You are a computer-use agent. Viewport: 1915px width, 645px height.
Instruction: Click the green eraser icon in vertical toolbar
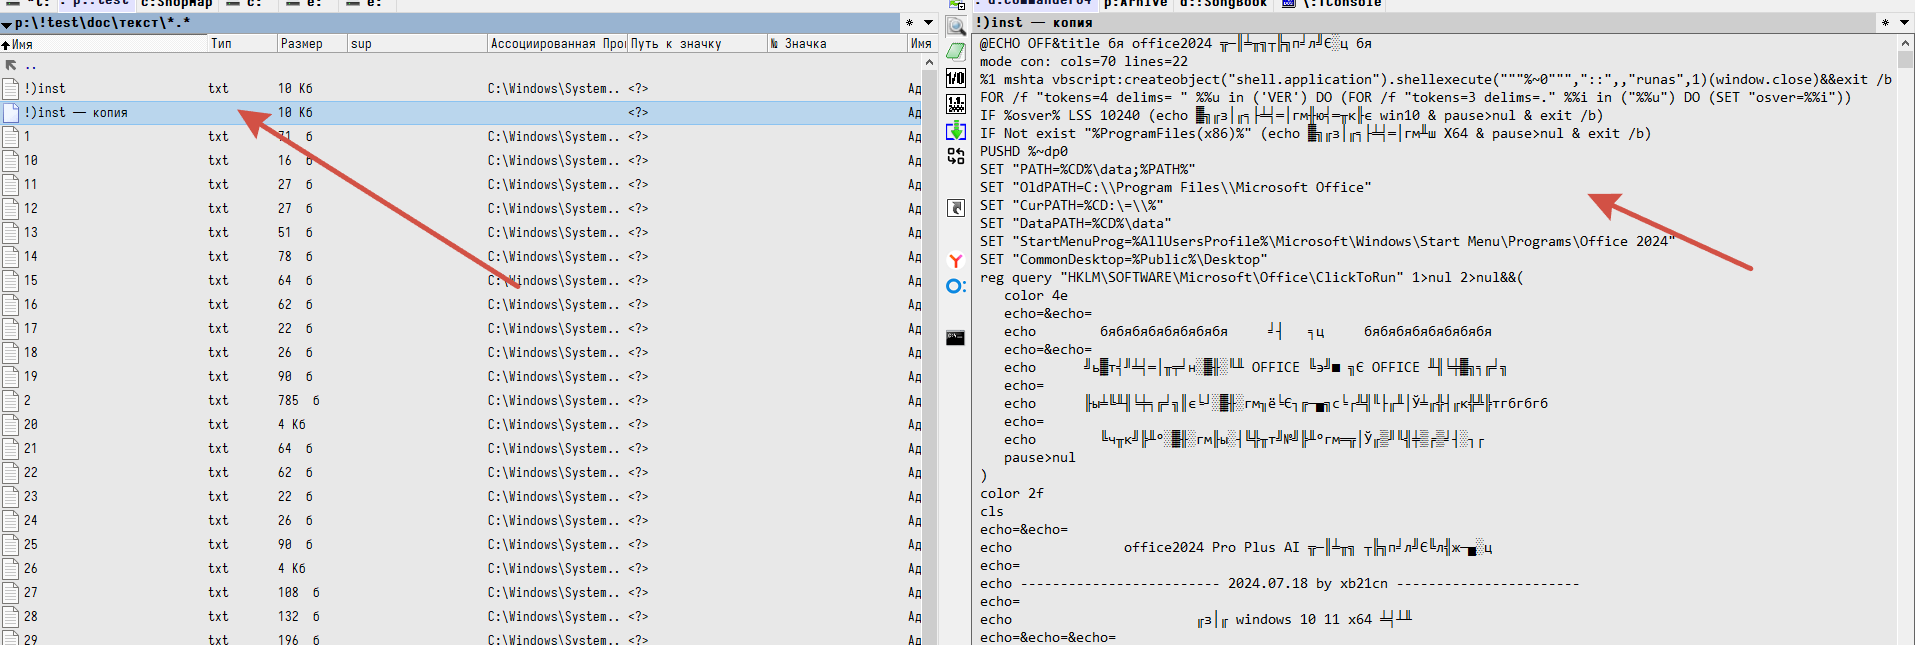coord(956,52)
